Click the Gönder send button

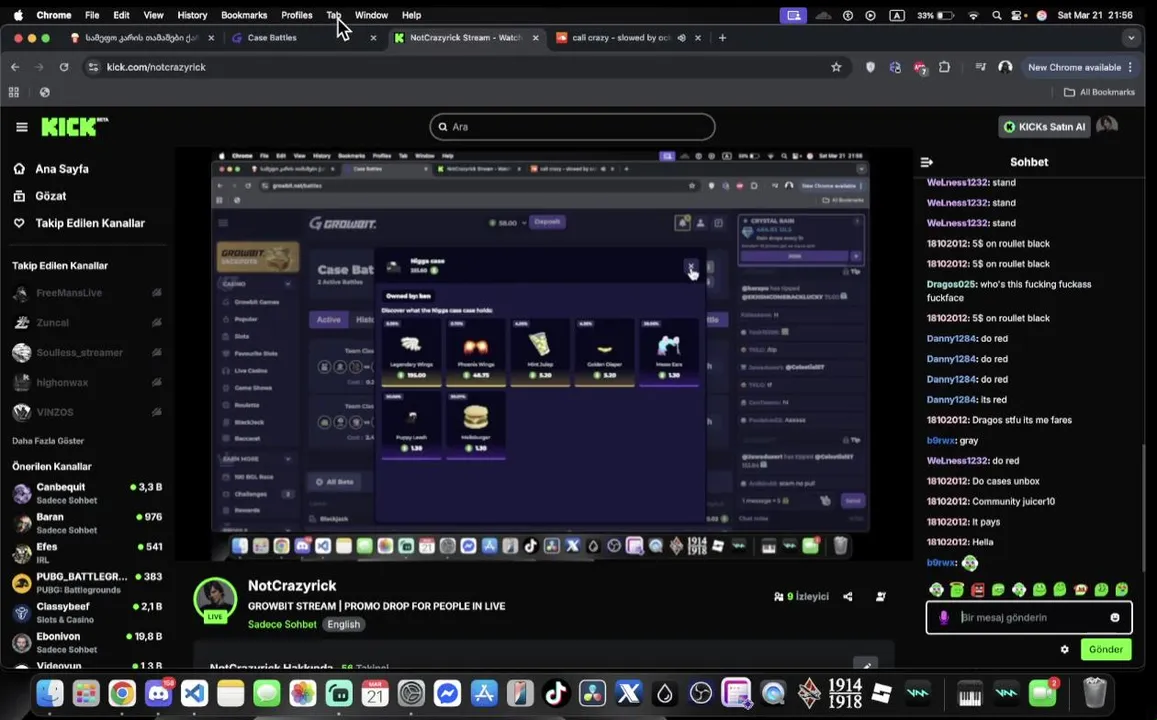coord(1105,649)
